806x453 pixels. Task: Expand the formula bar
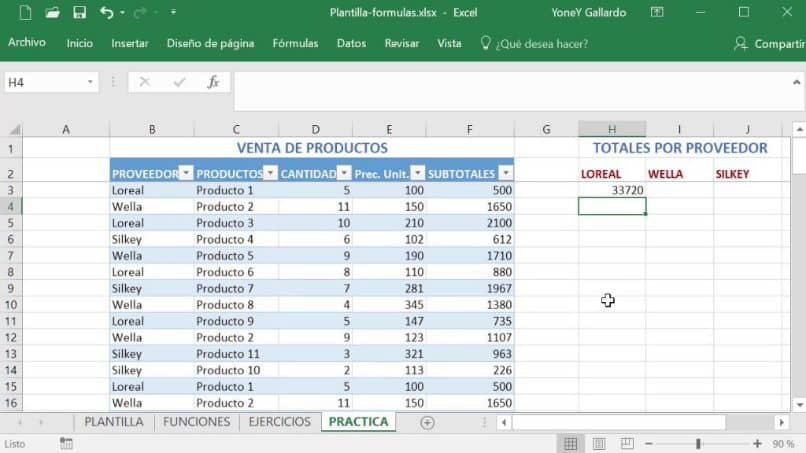[x=796, y=82]
